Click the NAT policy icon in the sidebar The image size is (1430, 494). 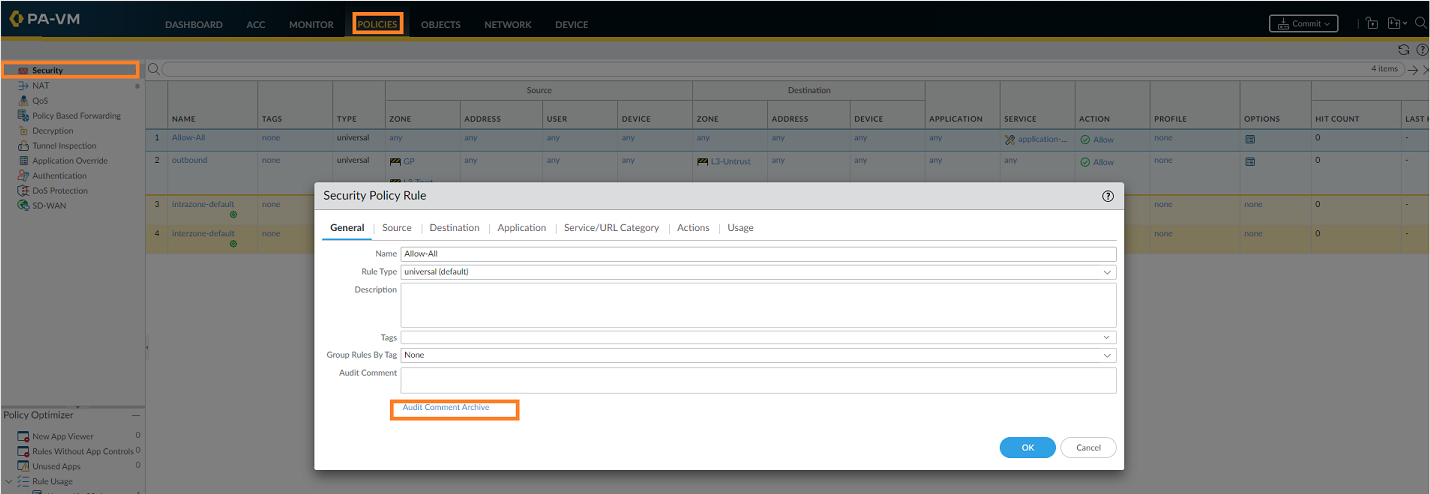(x=23, y=86)
